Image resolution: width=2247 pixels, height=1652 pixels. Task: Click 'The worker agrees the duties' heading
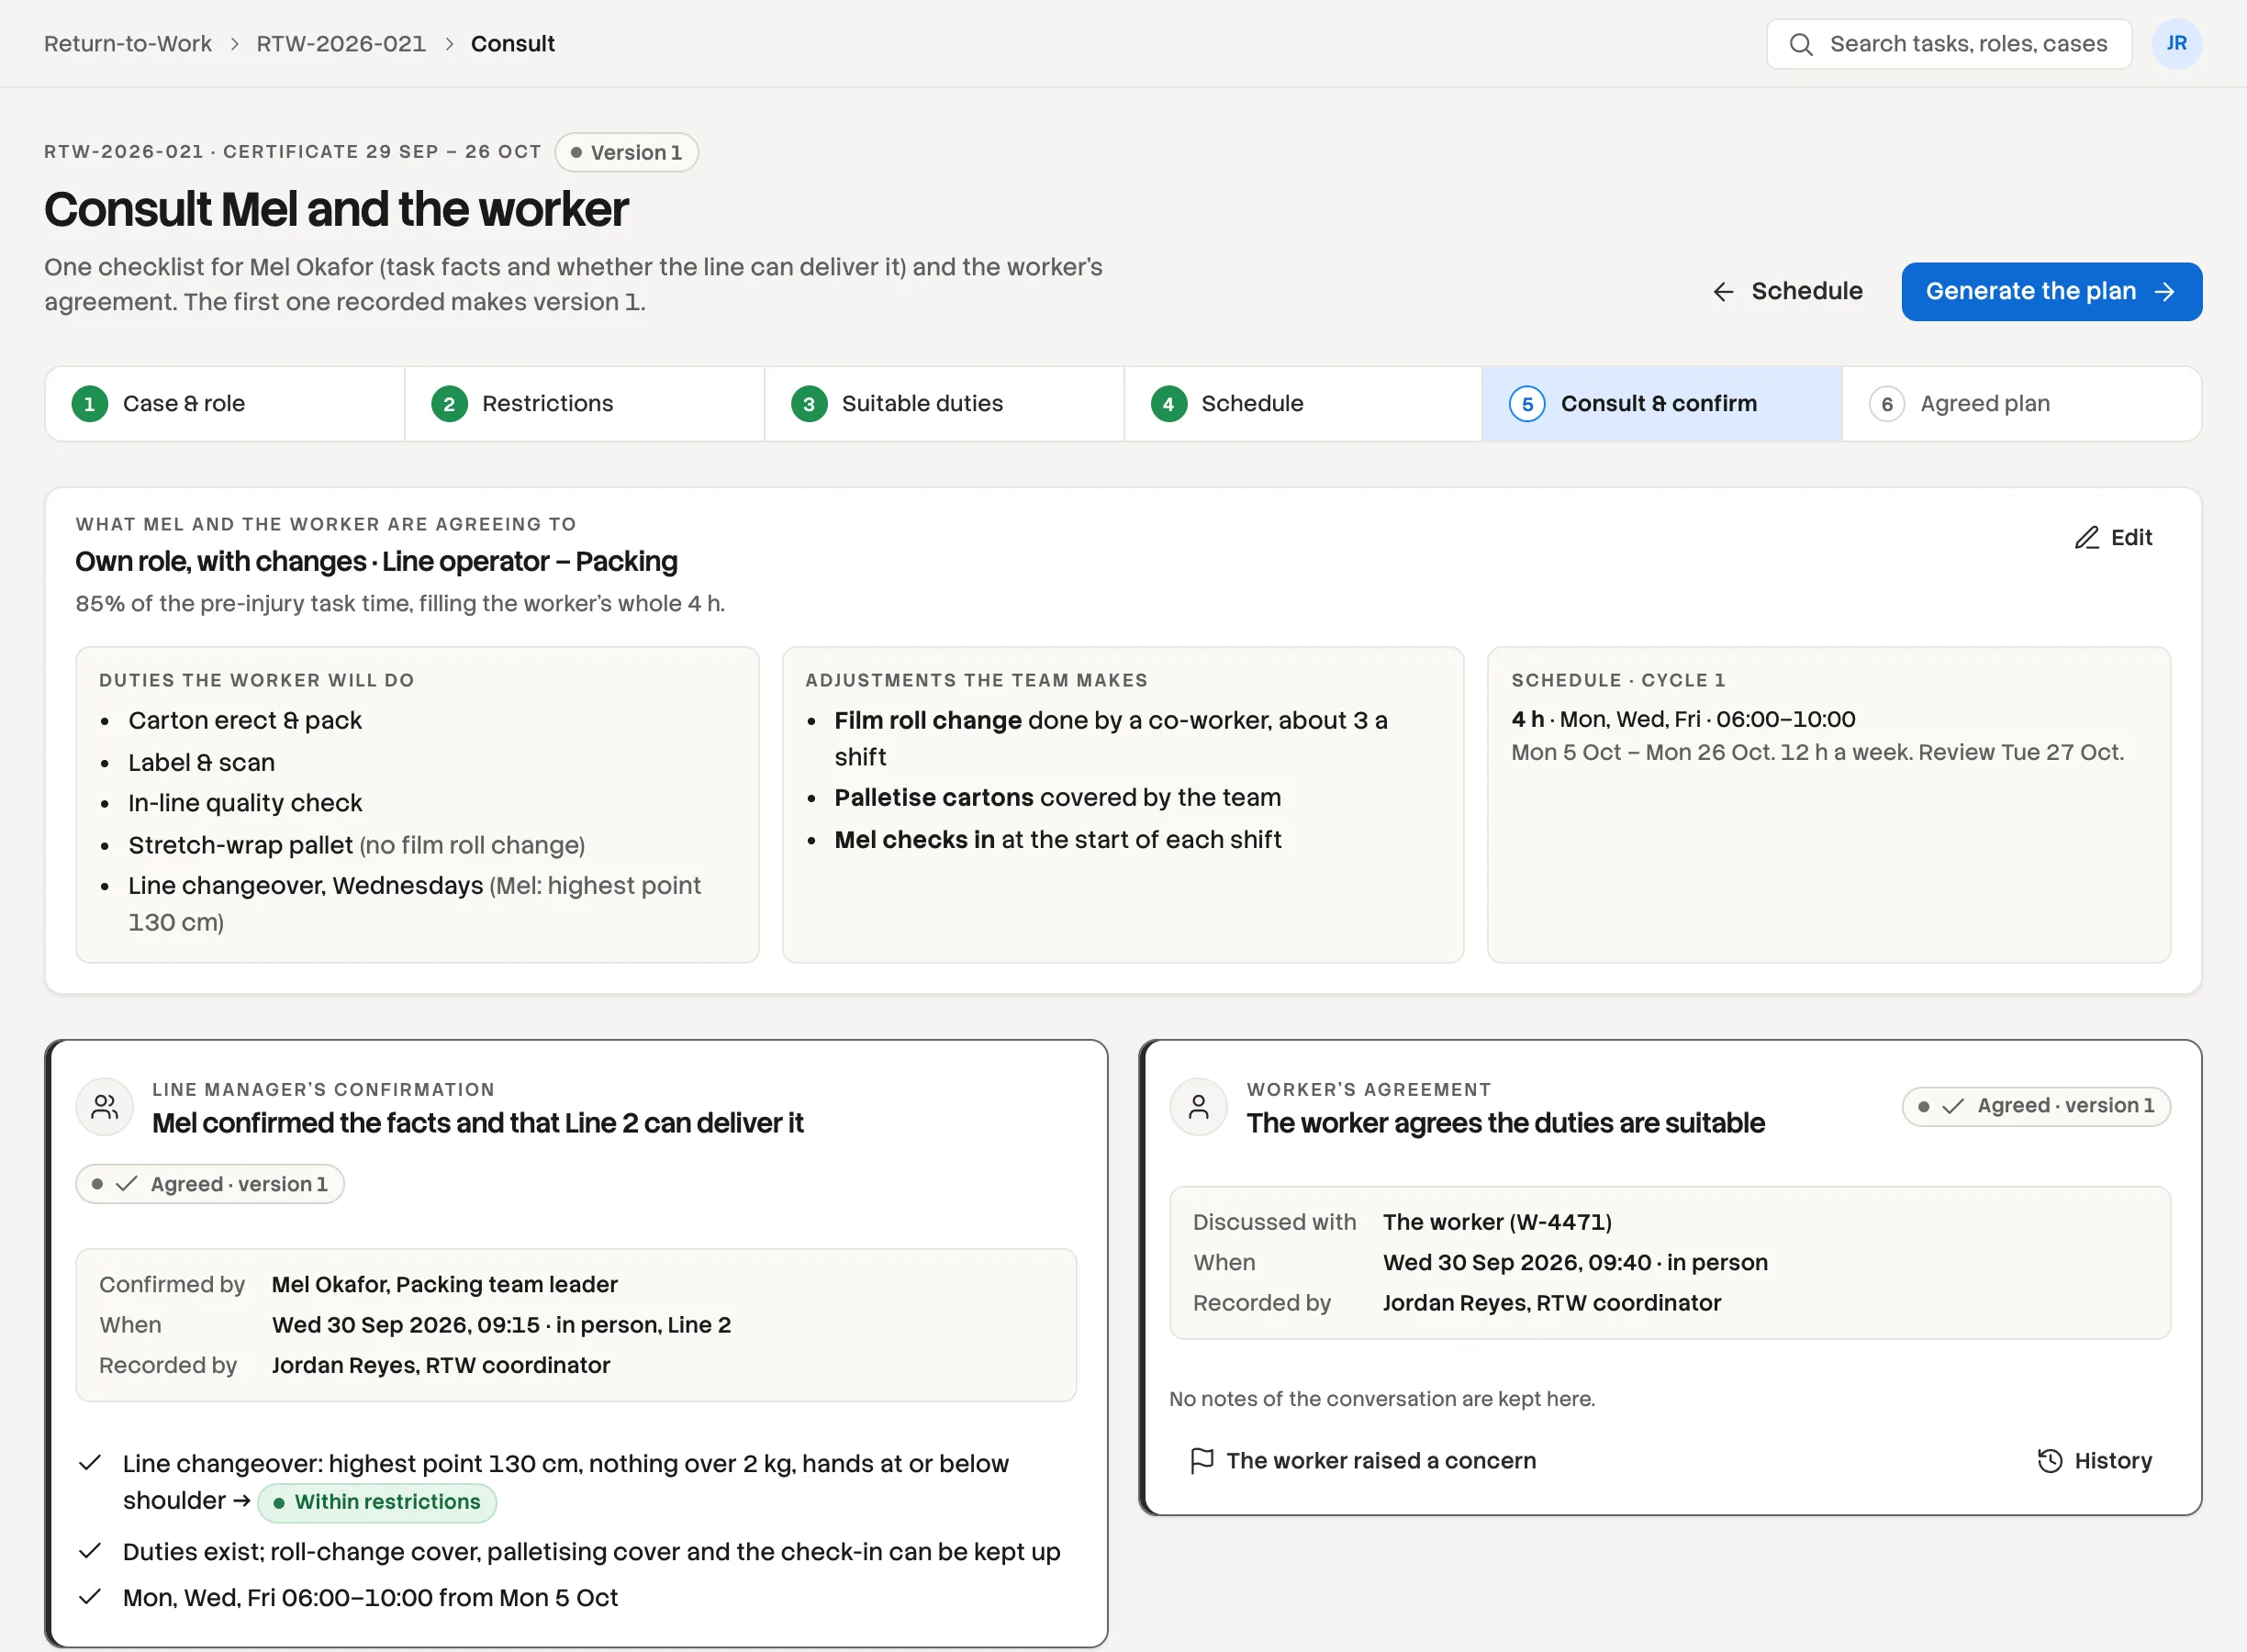[1505, 1123]
